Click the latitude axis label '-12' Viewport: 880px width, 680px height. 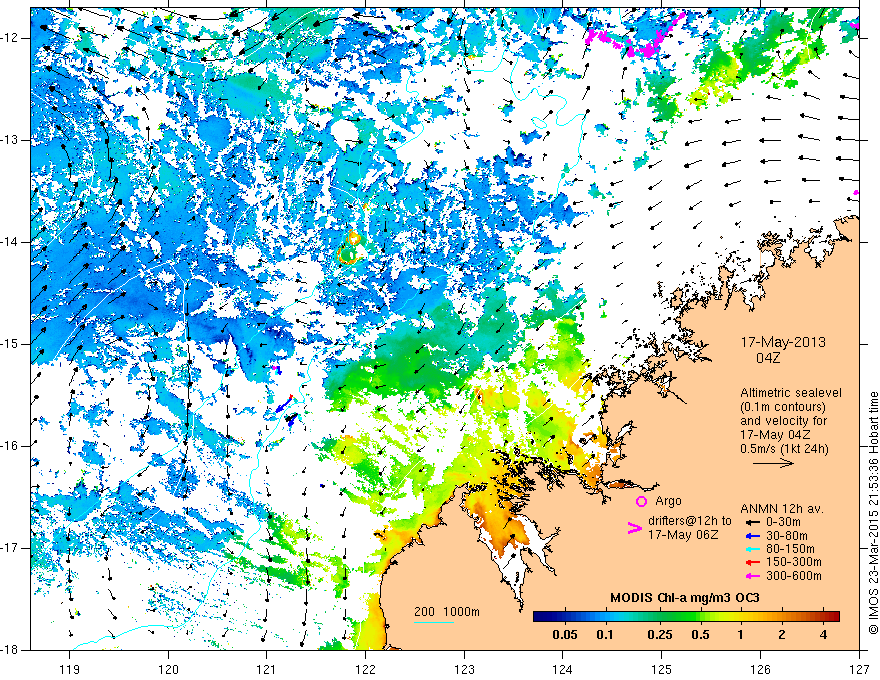11,38
